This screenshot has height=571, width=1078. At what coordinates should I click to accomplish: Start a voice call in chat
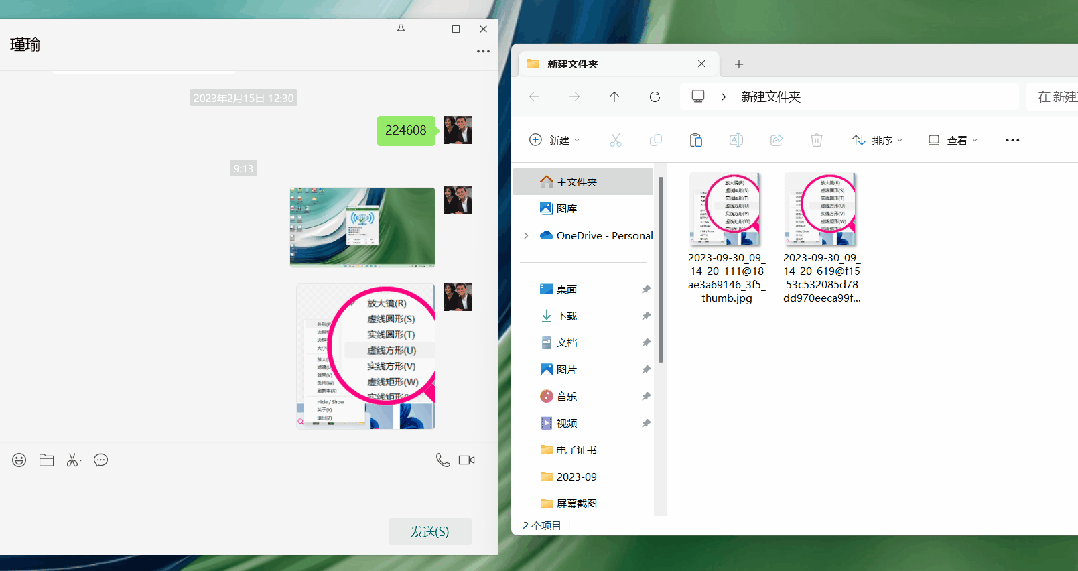443,460
